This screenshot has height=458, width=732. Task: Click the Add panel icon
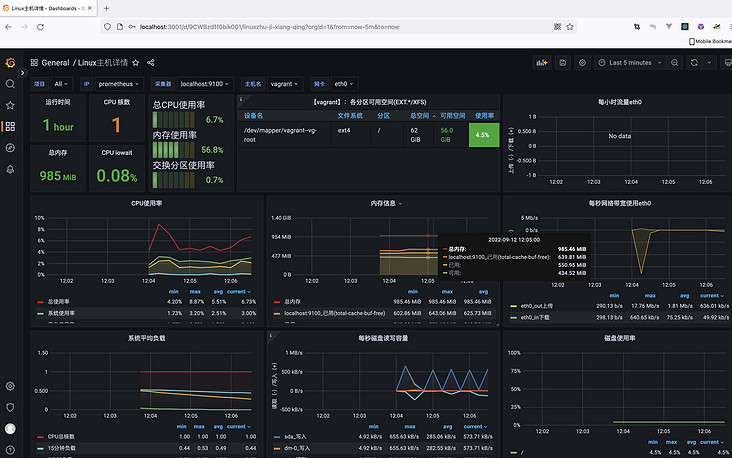pyautogui.click(x=542, y=62)
